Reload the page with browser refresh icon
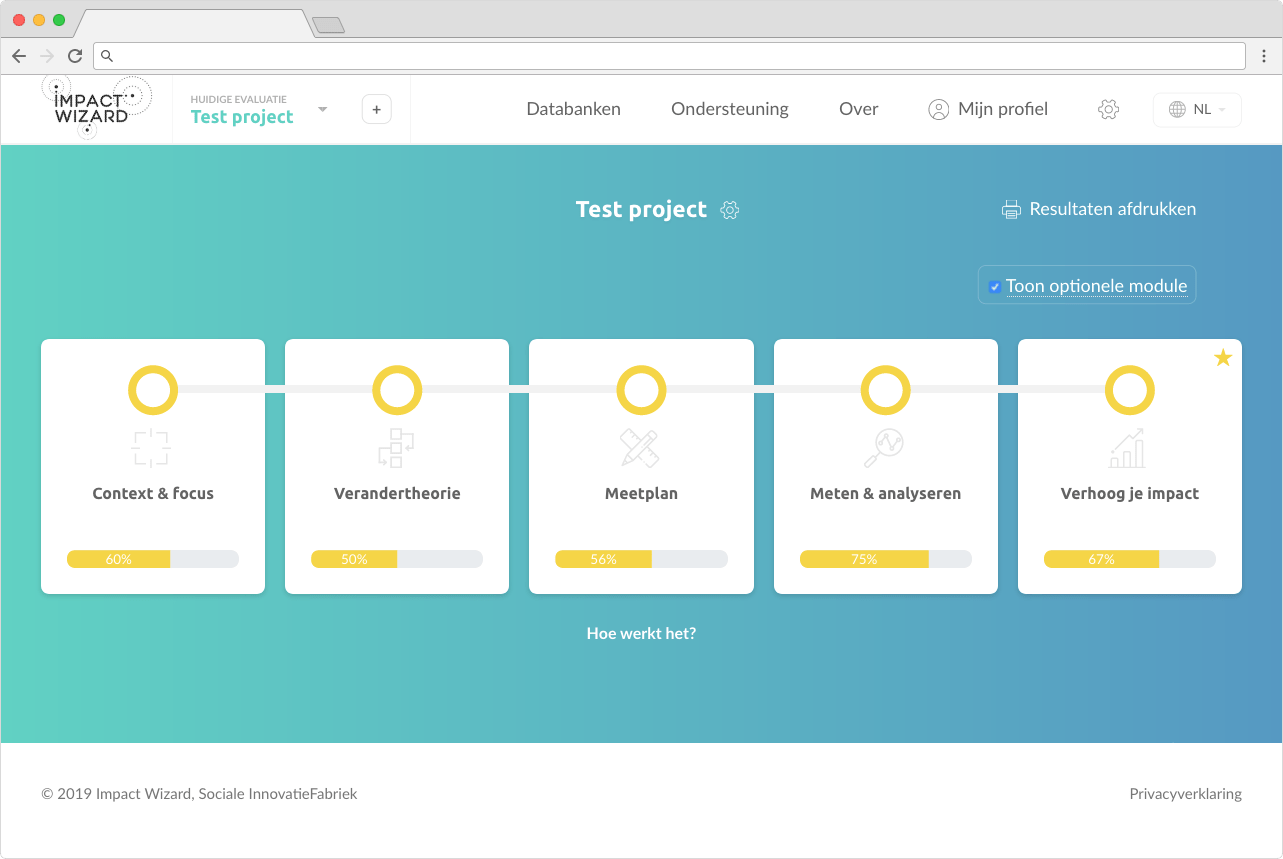The width and height of the screenshot is (1283, 859). (75, 56)
